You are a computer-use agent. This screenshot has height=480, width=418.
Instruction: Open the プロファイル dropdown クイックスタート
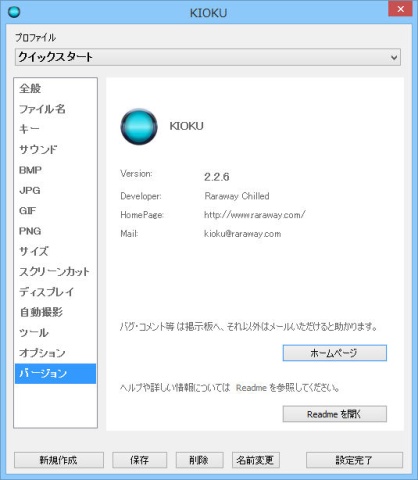click(208, 57)
